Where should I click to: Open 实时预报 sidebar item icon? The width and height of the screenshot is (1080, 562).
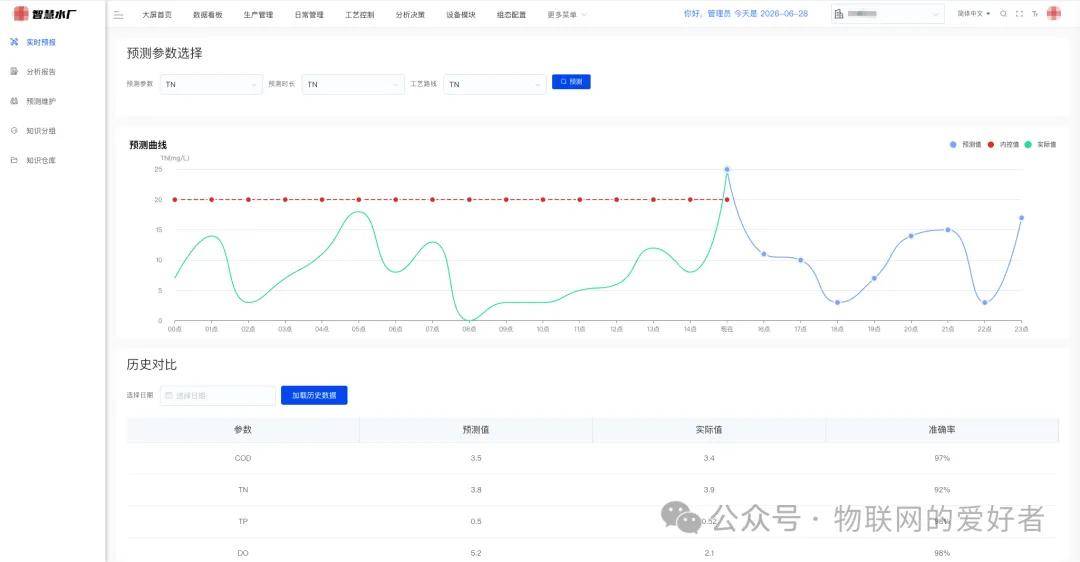pyautogui.click(x=14, y=42)
